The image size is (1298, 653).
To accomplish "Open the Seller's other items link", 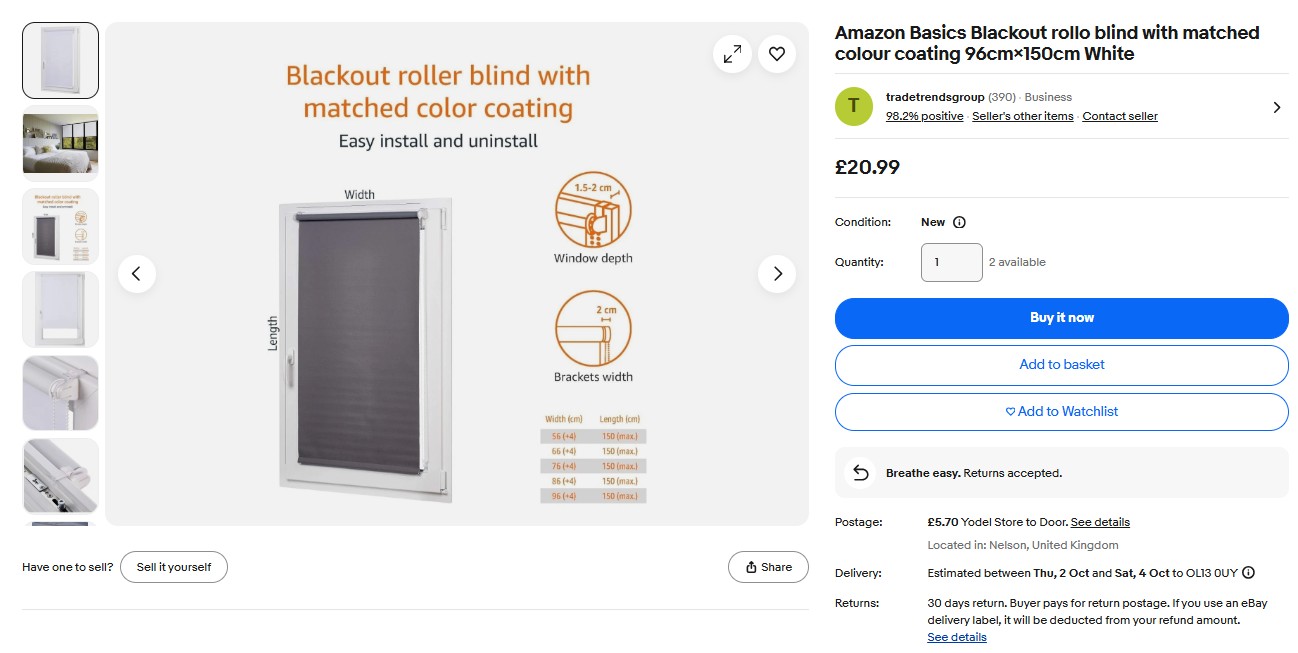I will (1022, 116).
